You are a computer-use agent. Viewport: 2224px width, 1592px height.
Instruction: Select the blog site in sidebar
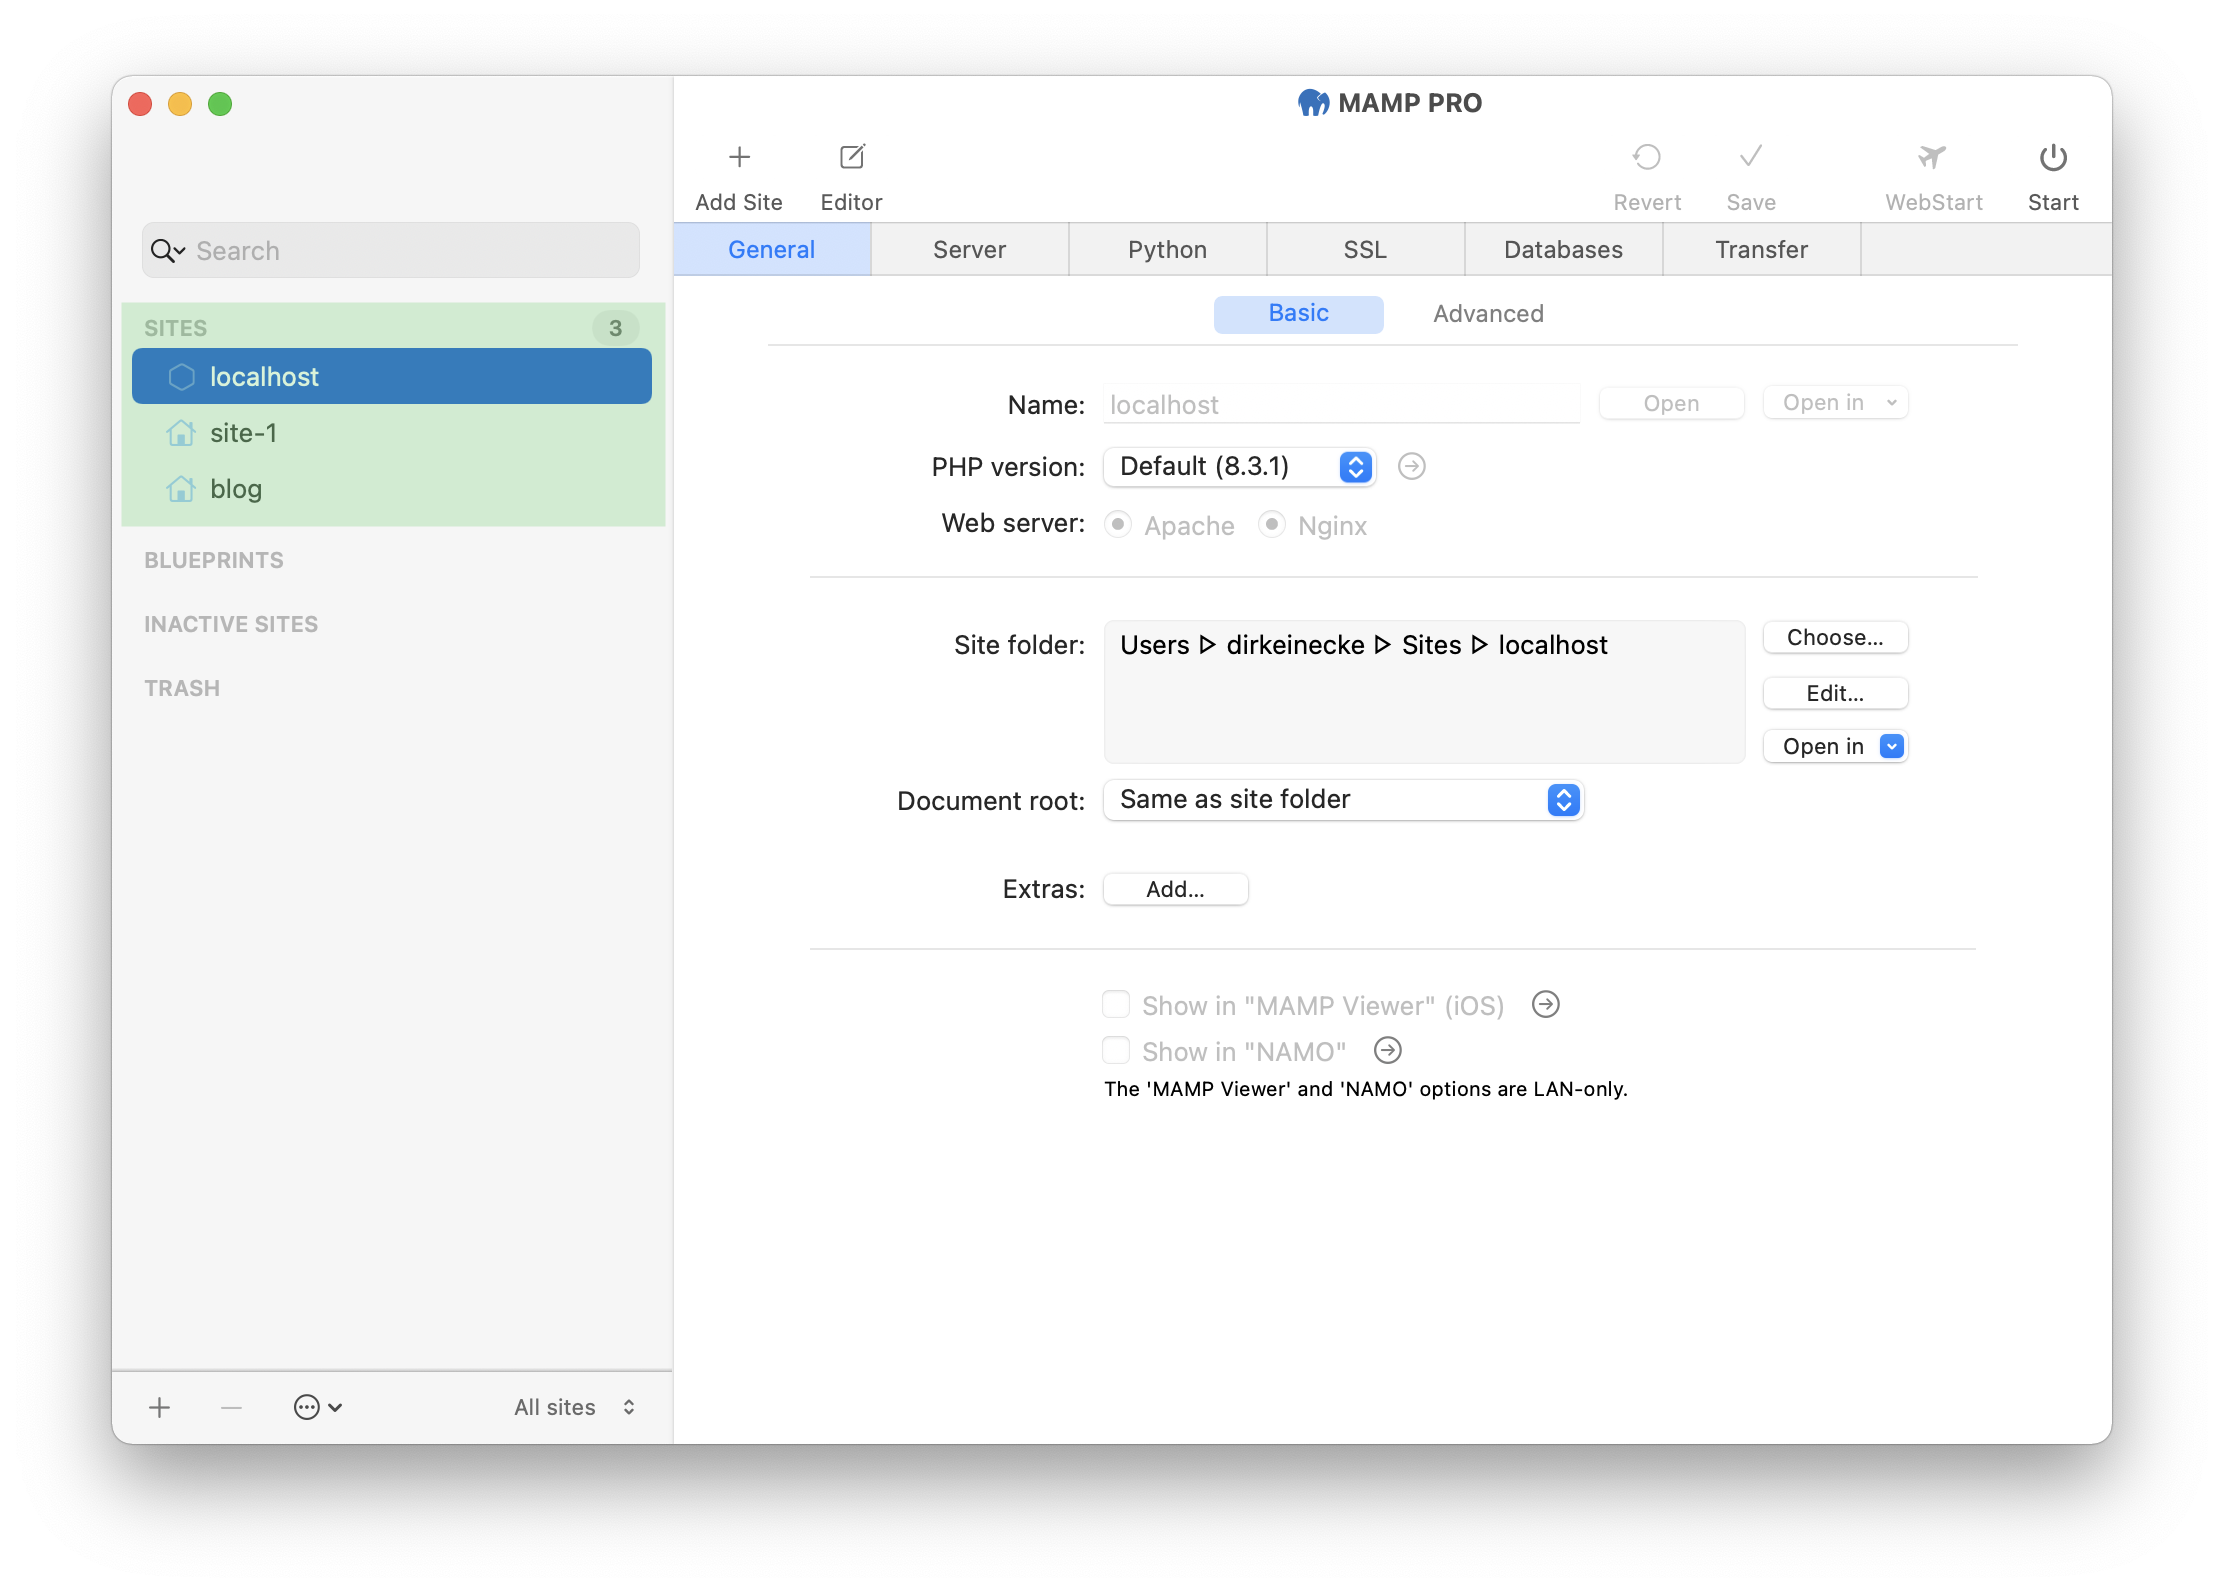tap(234, 488)
